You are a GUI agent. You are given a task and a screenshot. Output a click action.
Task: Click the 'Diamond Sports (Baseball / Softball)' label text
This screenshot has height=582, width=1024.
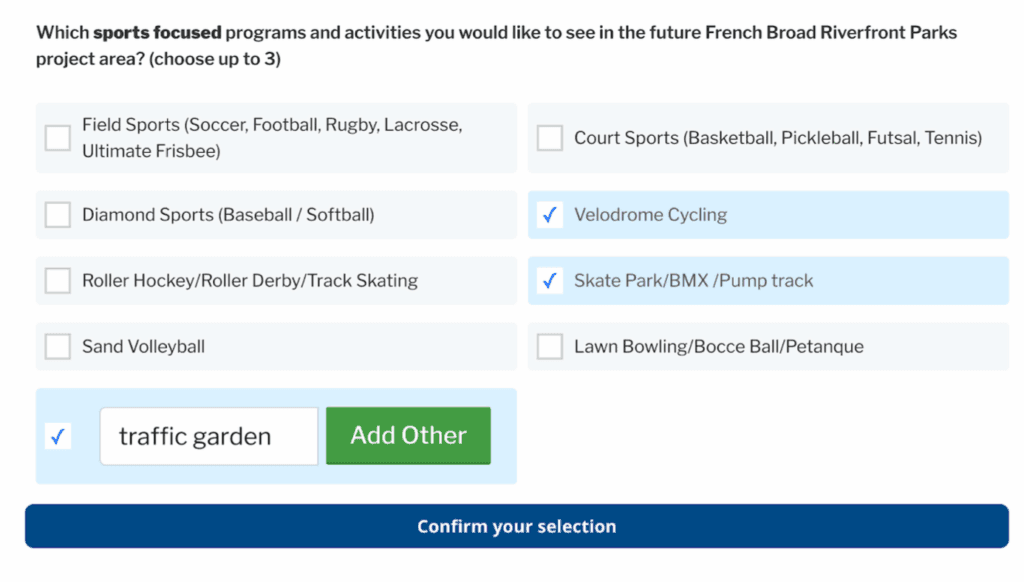tap(228, 215)
